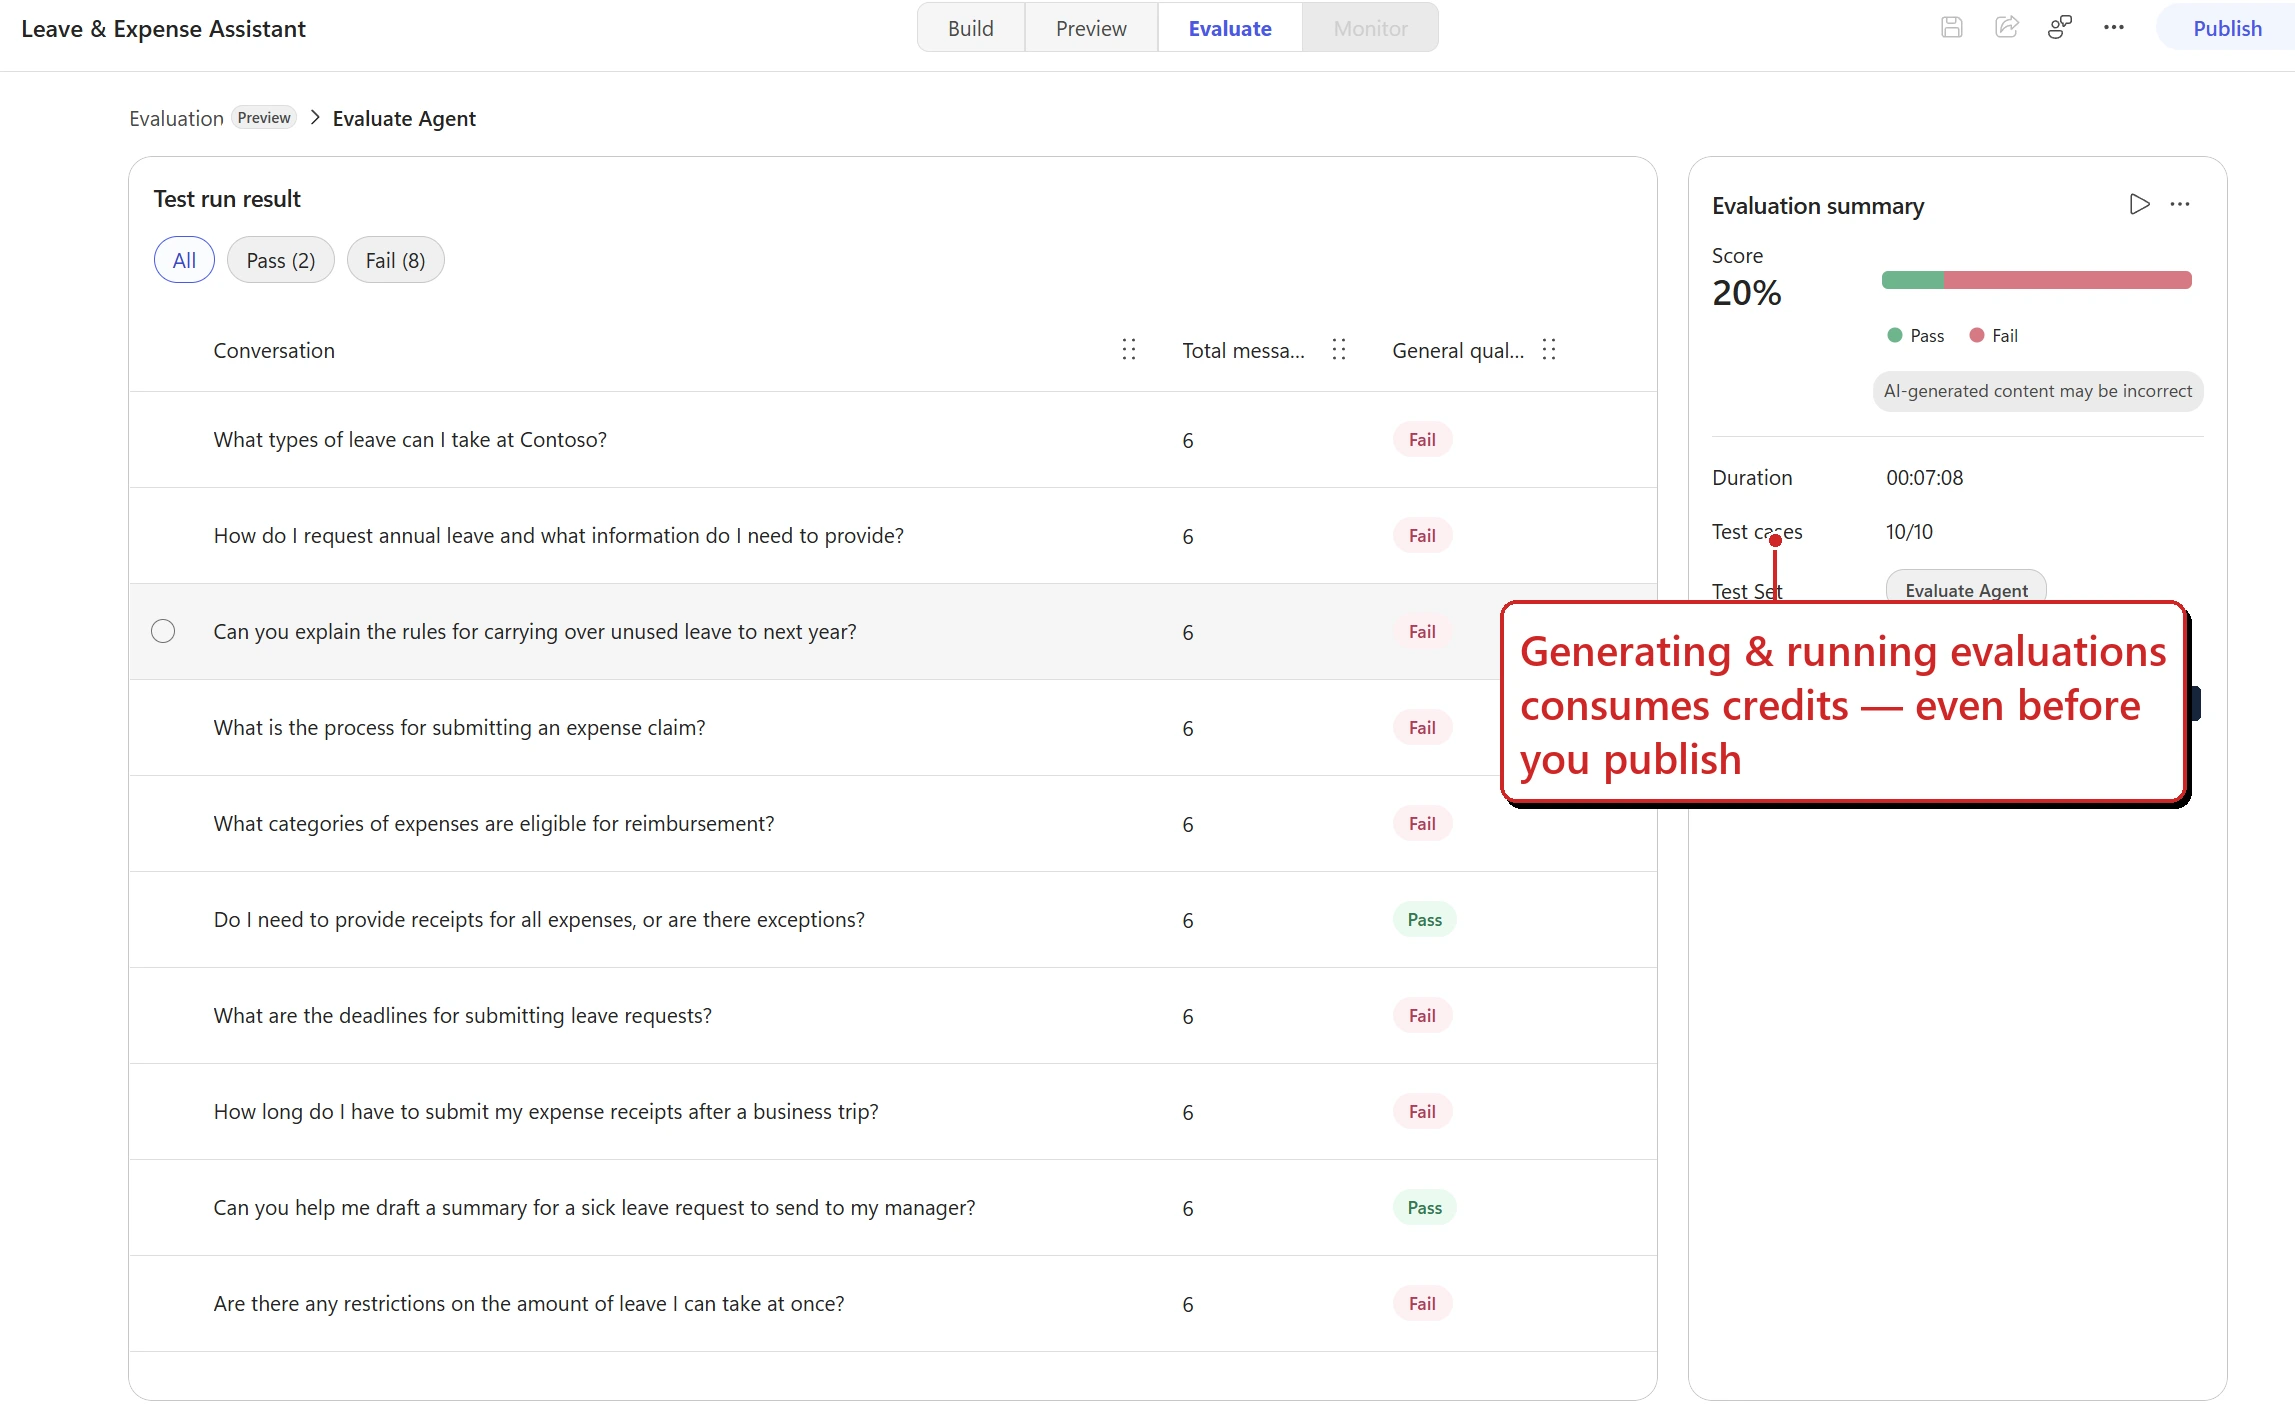This screenshot has height=1407, width=2295.
Task: Click the save icon in top toolbar
Action: pos(1952,28)
